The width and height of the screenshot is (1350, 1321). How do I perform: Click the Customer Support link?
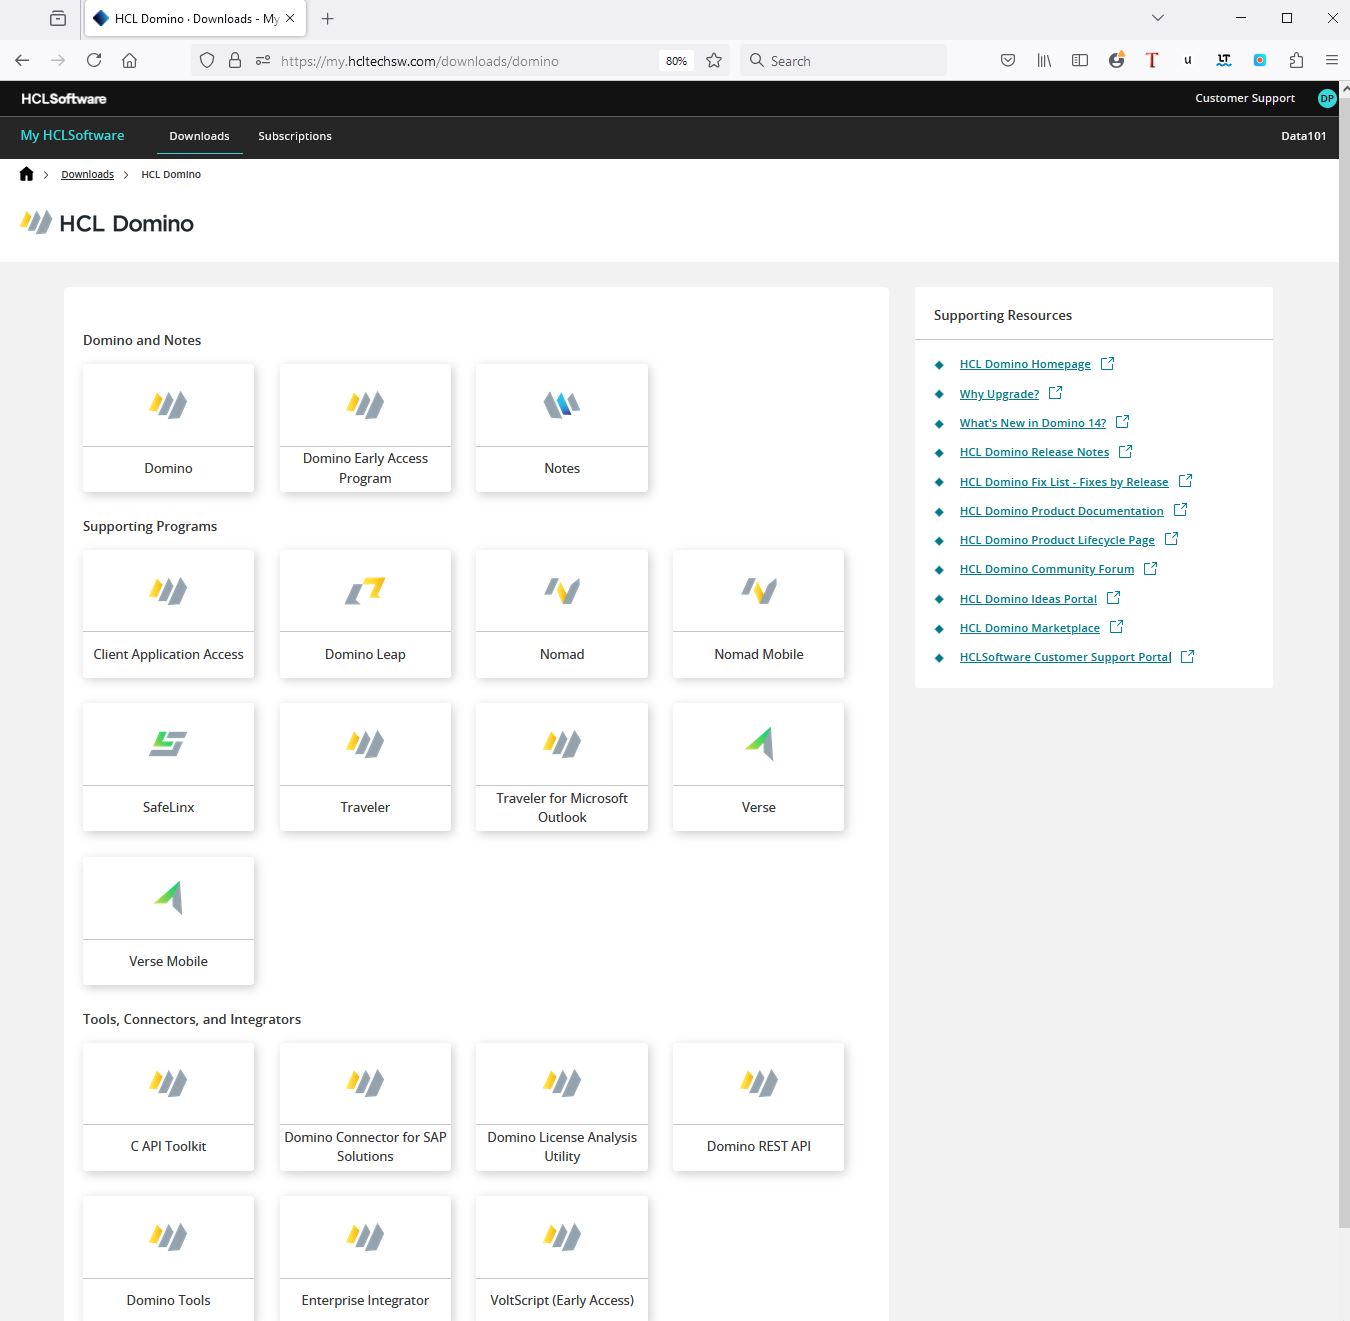[1244, 98]
